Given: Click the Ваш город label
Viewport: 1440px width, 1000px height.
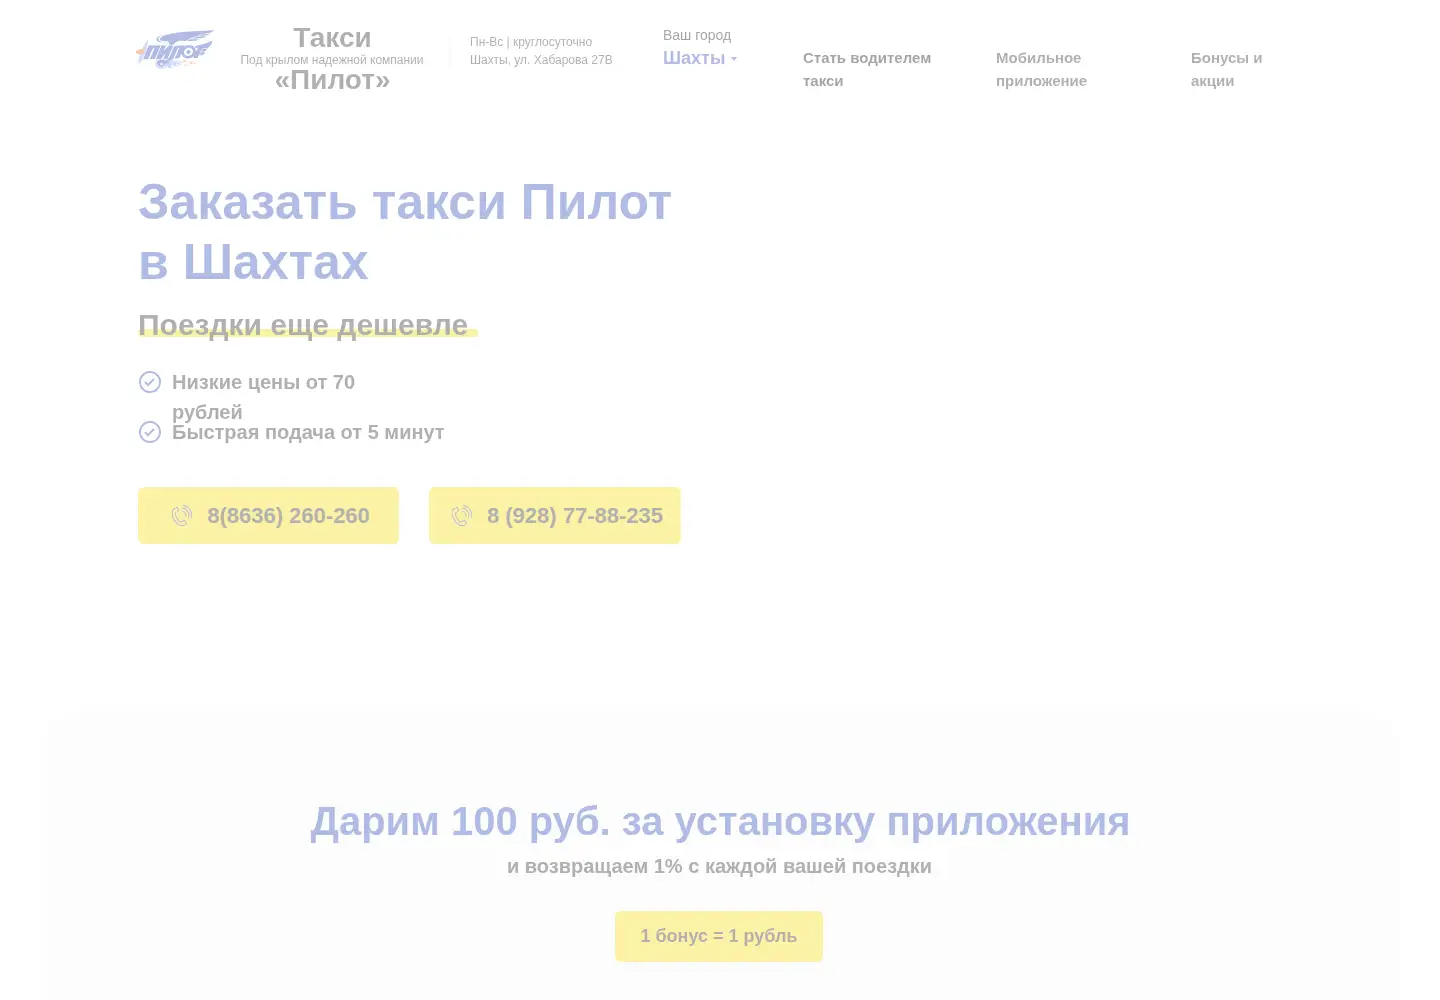Looking at the screenshot, I should [x=697, y=35].
